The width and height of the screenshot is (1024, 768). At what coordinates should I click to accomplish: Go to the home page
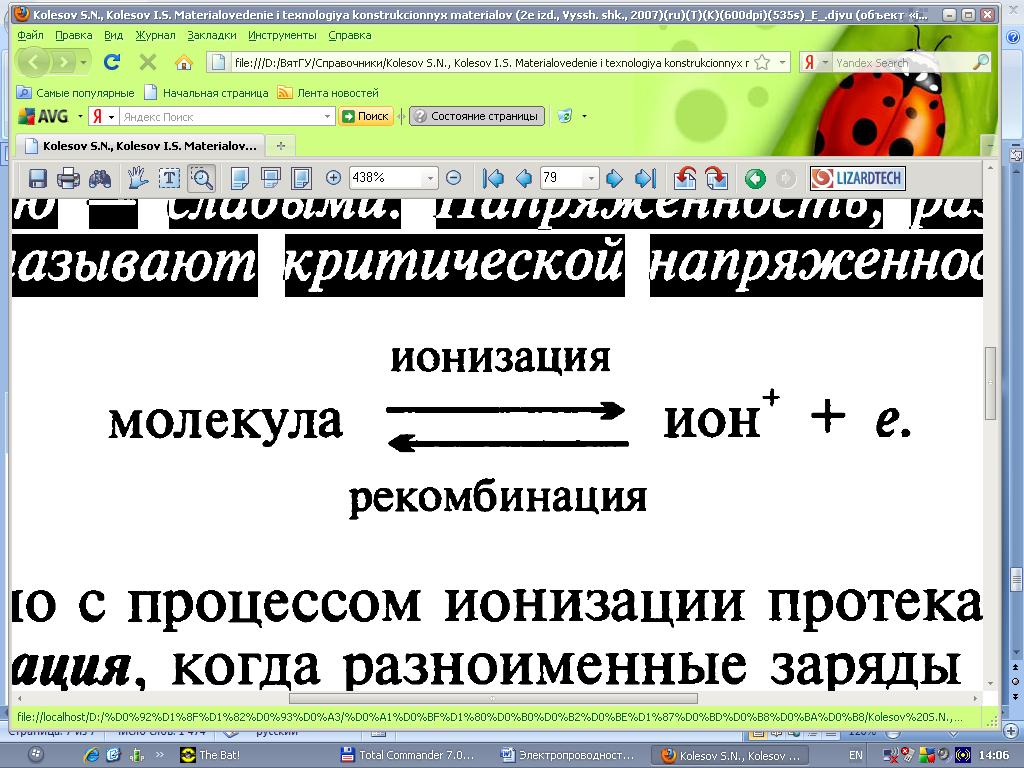click(x=184, y=62)
